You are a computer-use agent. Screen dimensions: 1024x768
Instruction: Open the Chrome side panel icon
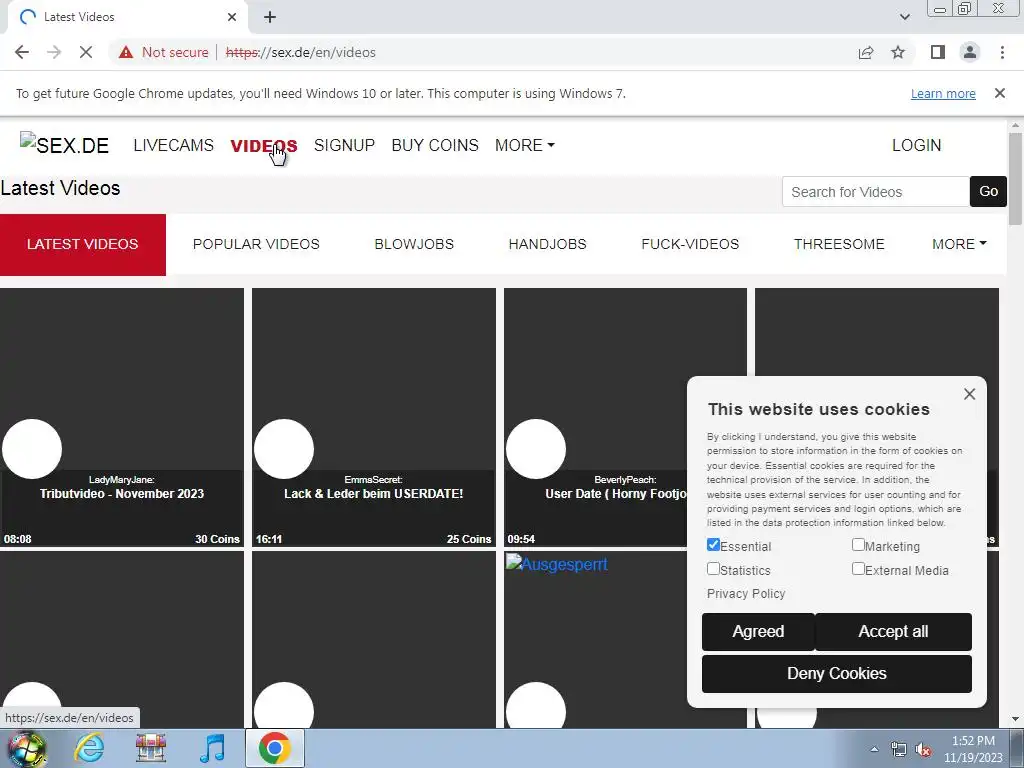pyautogui.click(x=938, y=52)
